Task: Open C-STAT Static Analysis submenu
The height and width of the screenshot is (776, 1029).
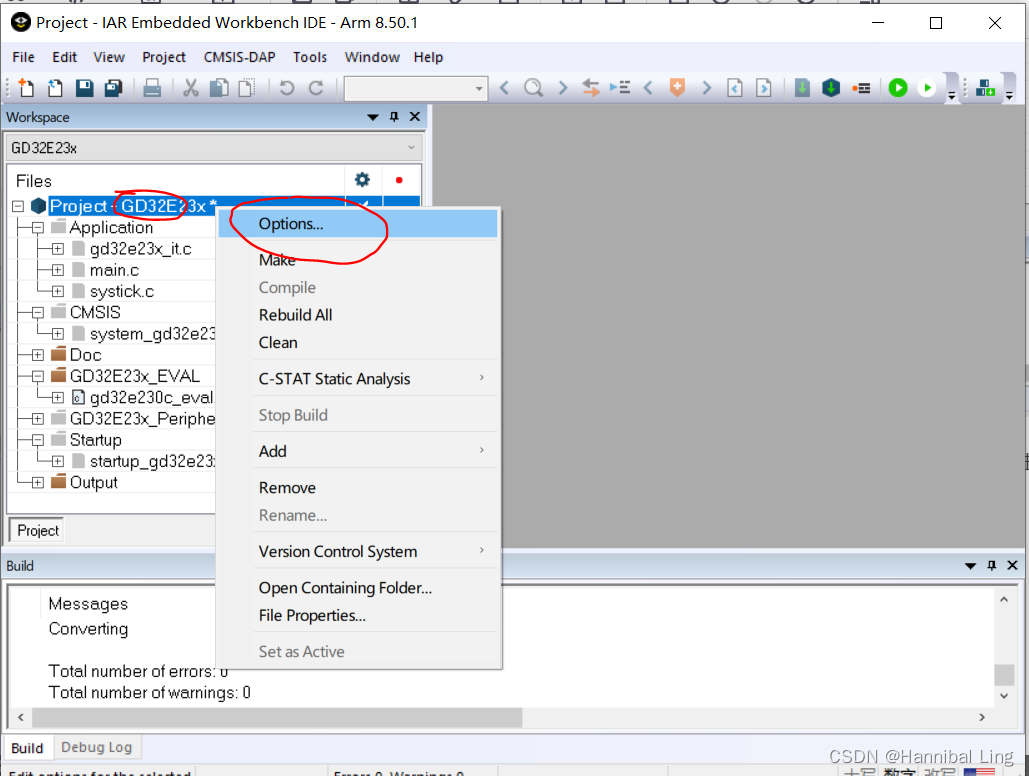Action: (x=358, y=379)
